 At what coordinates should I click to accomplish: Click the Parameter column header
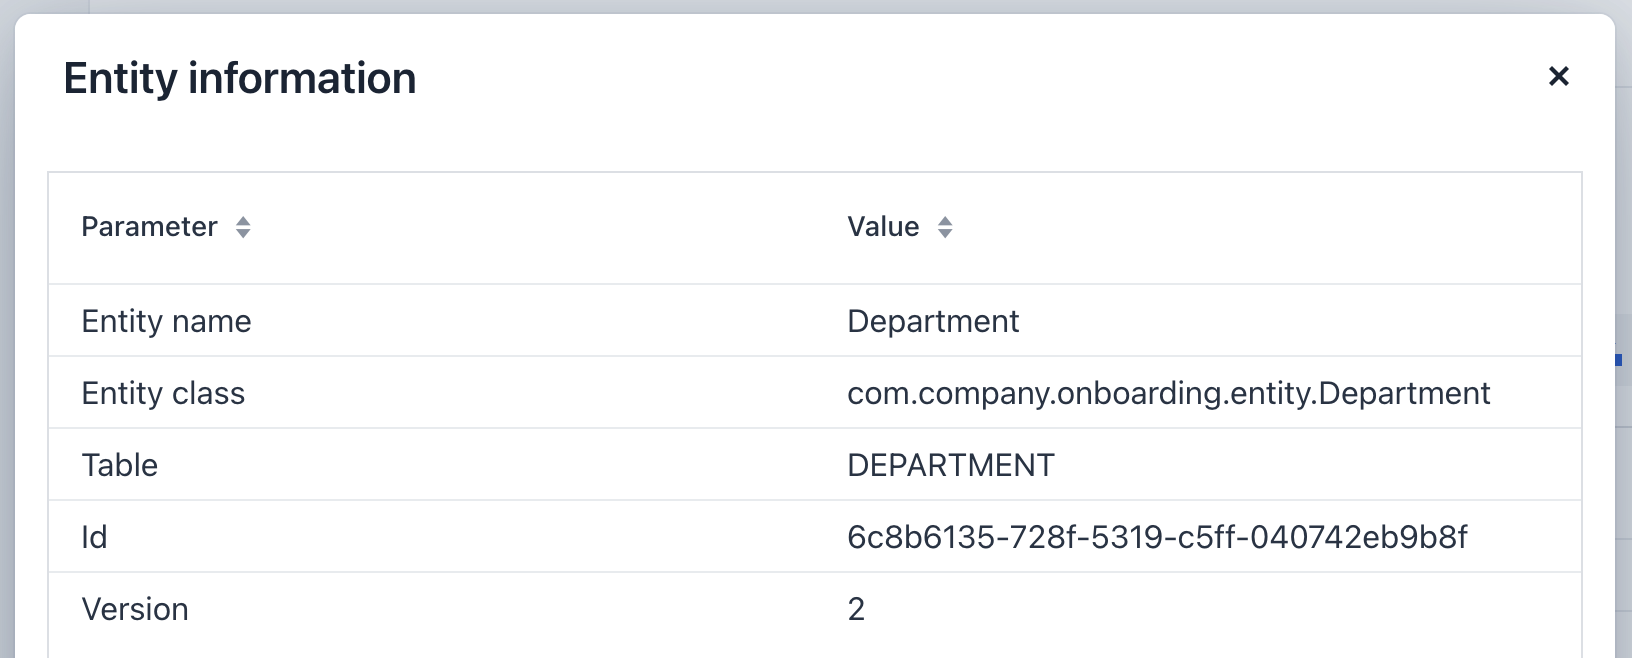[150, 227]
